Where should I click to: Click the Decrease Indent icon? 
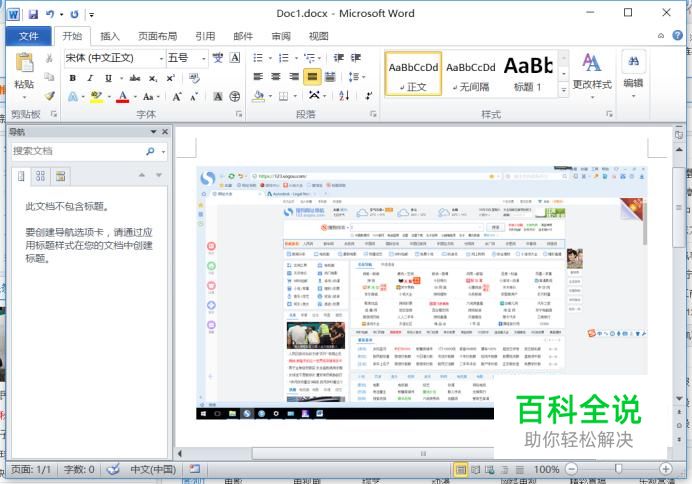(338, 58)
